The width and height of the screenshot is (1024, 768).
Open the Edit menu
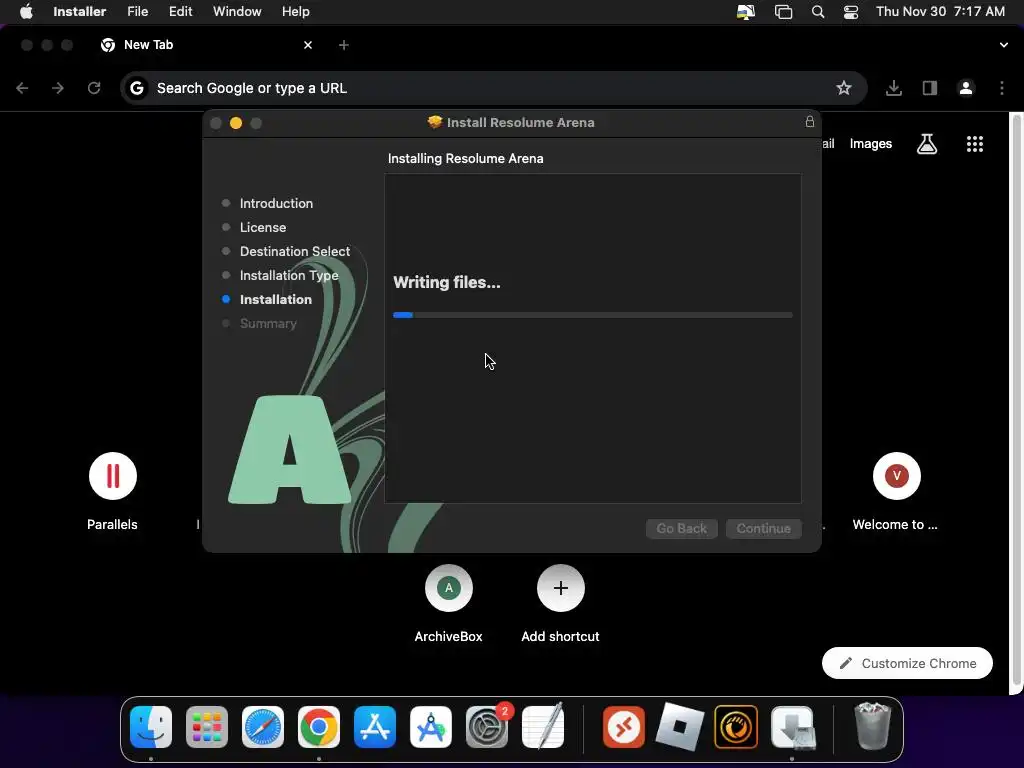[180, 12]
